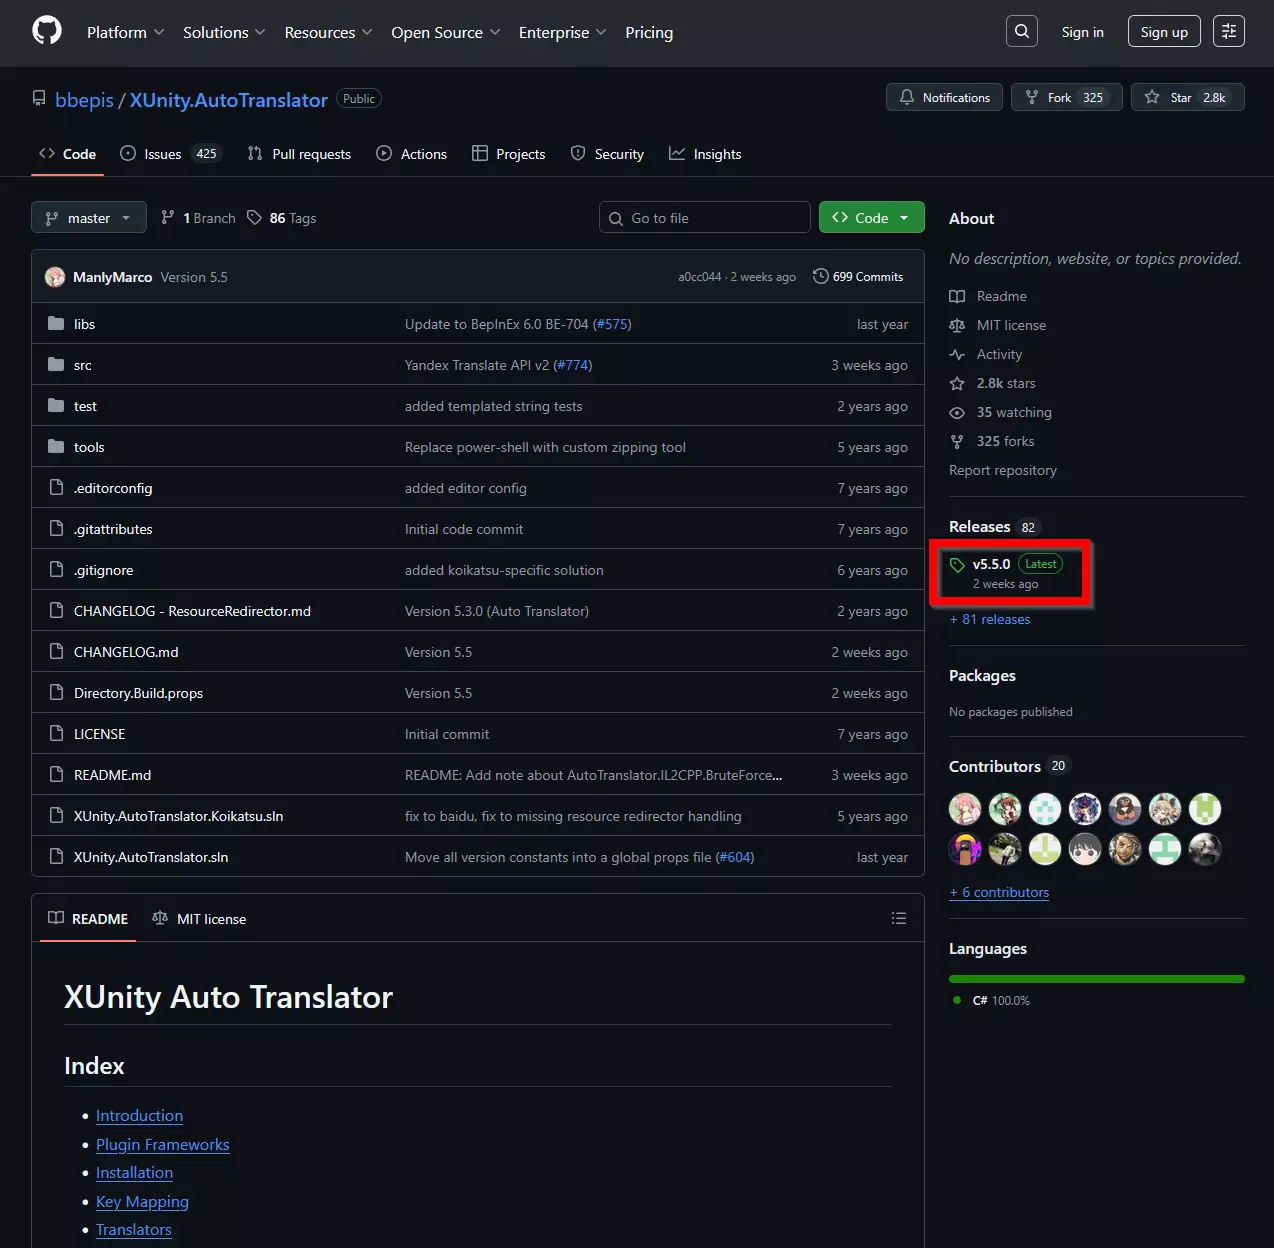The width and height of the screenshot is (1274, 1248).
Task: Switch to the Actions tab
Action: point(412,154)
